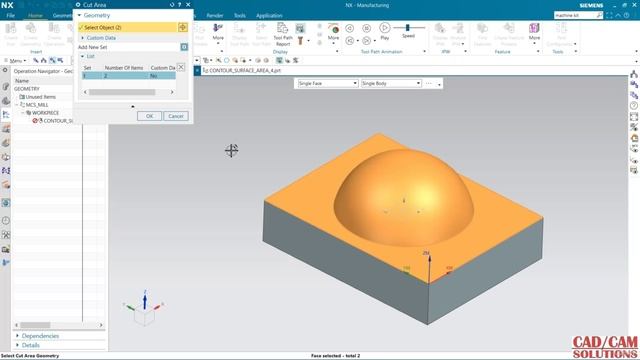
Task: Switch to Machine Tool View icon
Action: pyautogui.click(x=44, y=60)
